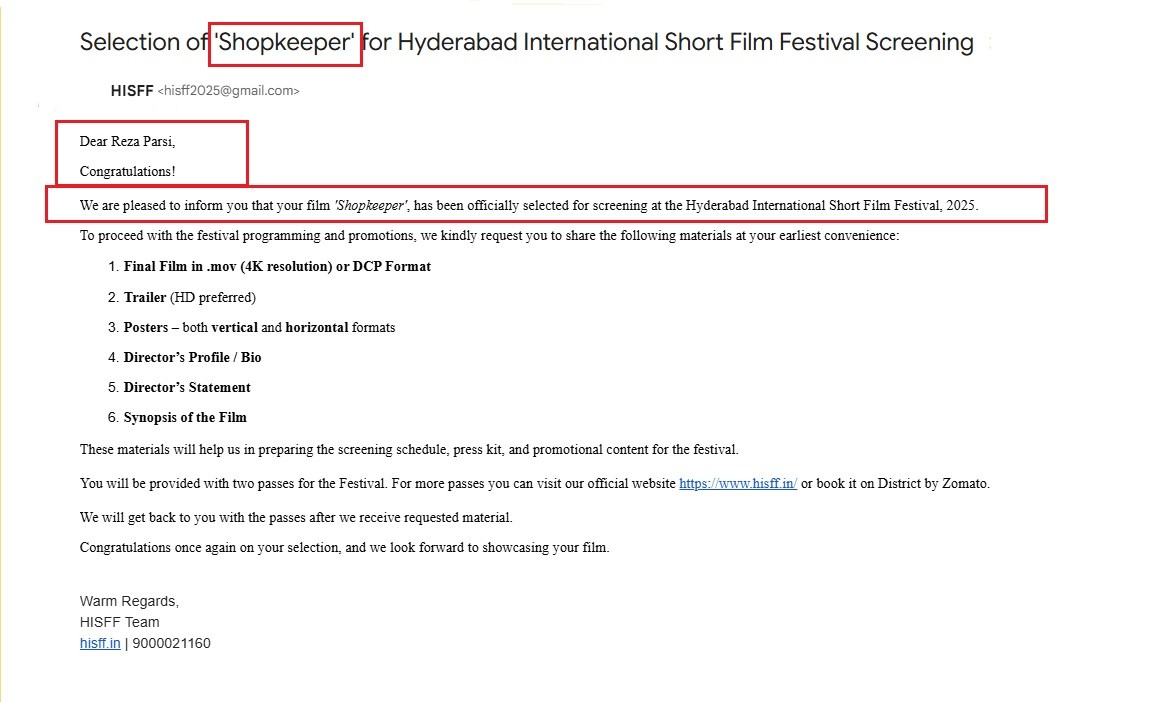Click 'Synopsis of the Film' list item
Screen dimensions: 1159x702
(x=185, y=417)
